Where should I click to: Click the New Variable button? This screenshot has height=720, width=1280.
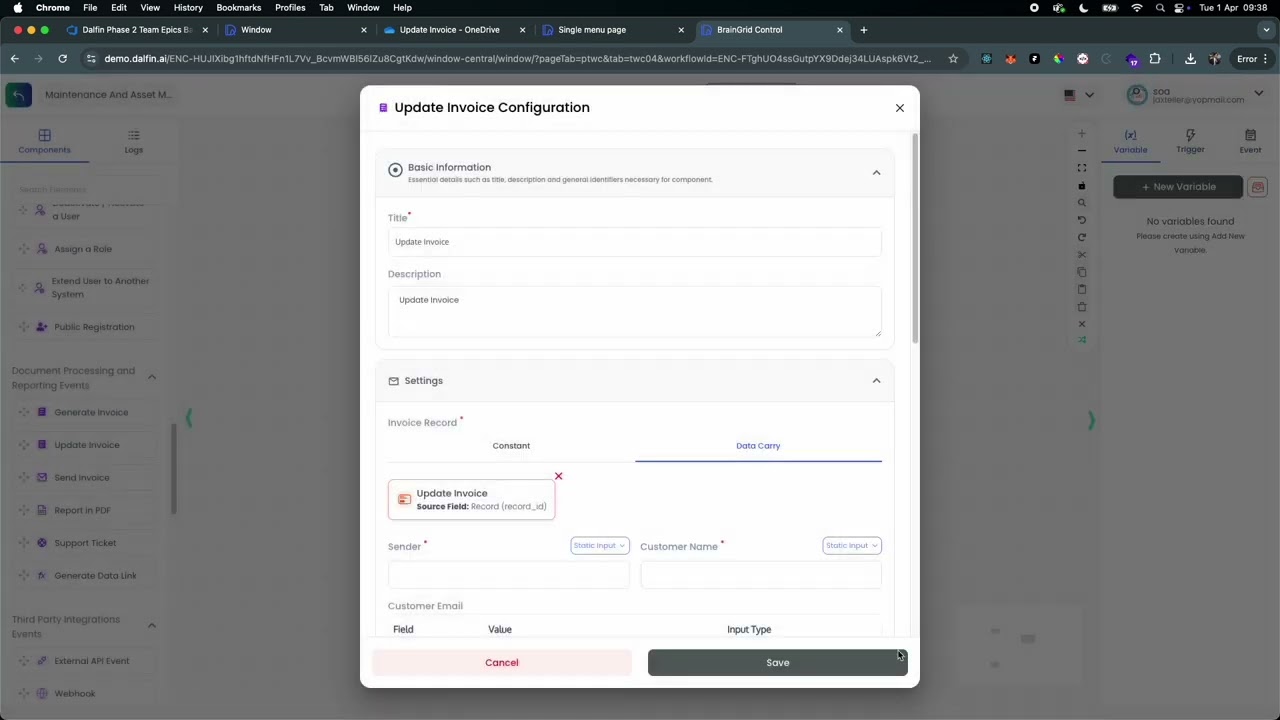[x=1178, y=187]
